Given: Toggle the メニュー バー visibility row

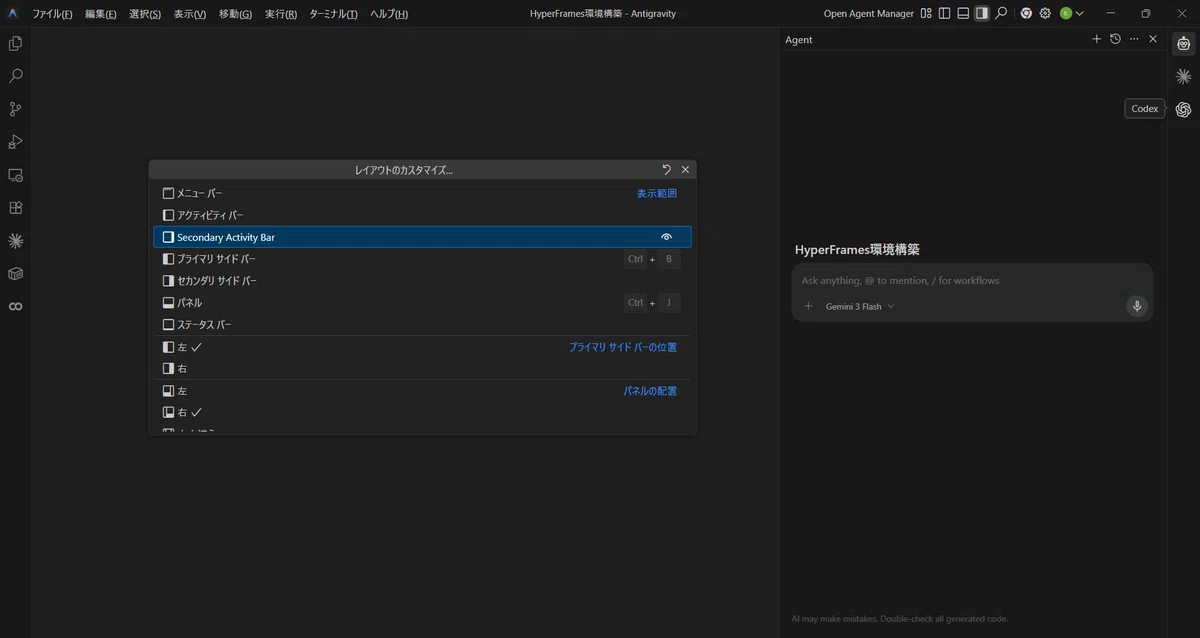Looking at the screenshot, I should tap(422, 193).
